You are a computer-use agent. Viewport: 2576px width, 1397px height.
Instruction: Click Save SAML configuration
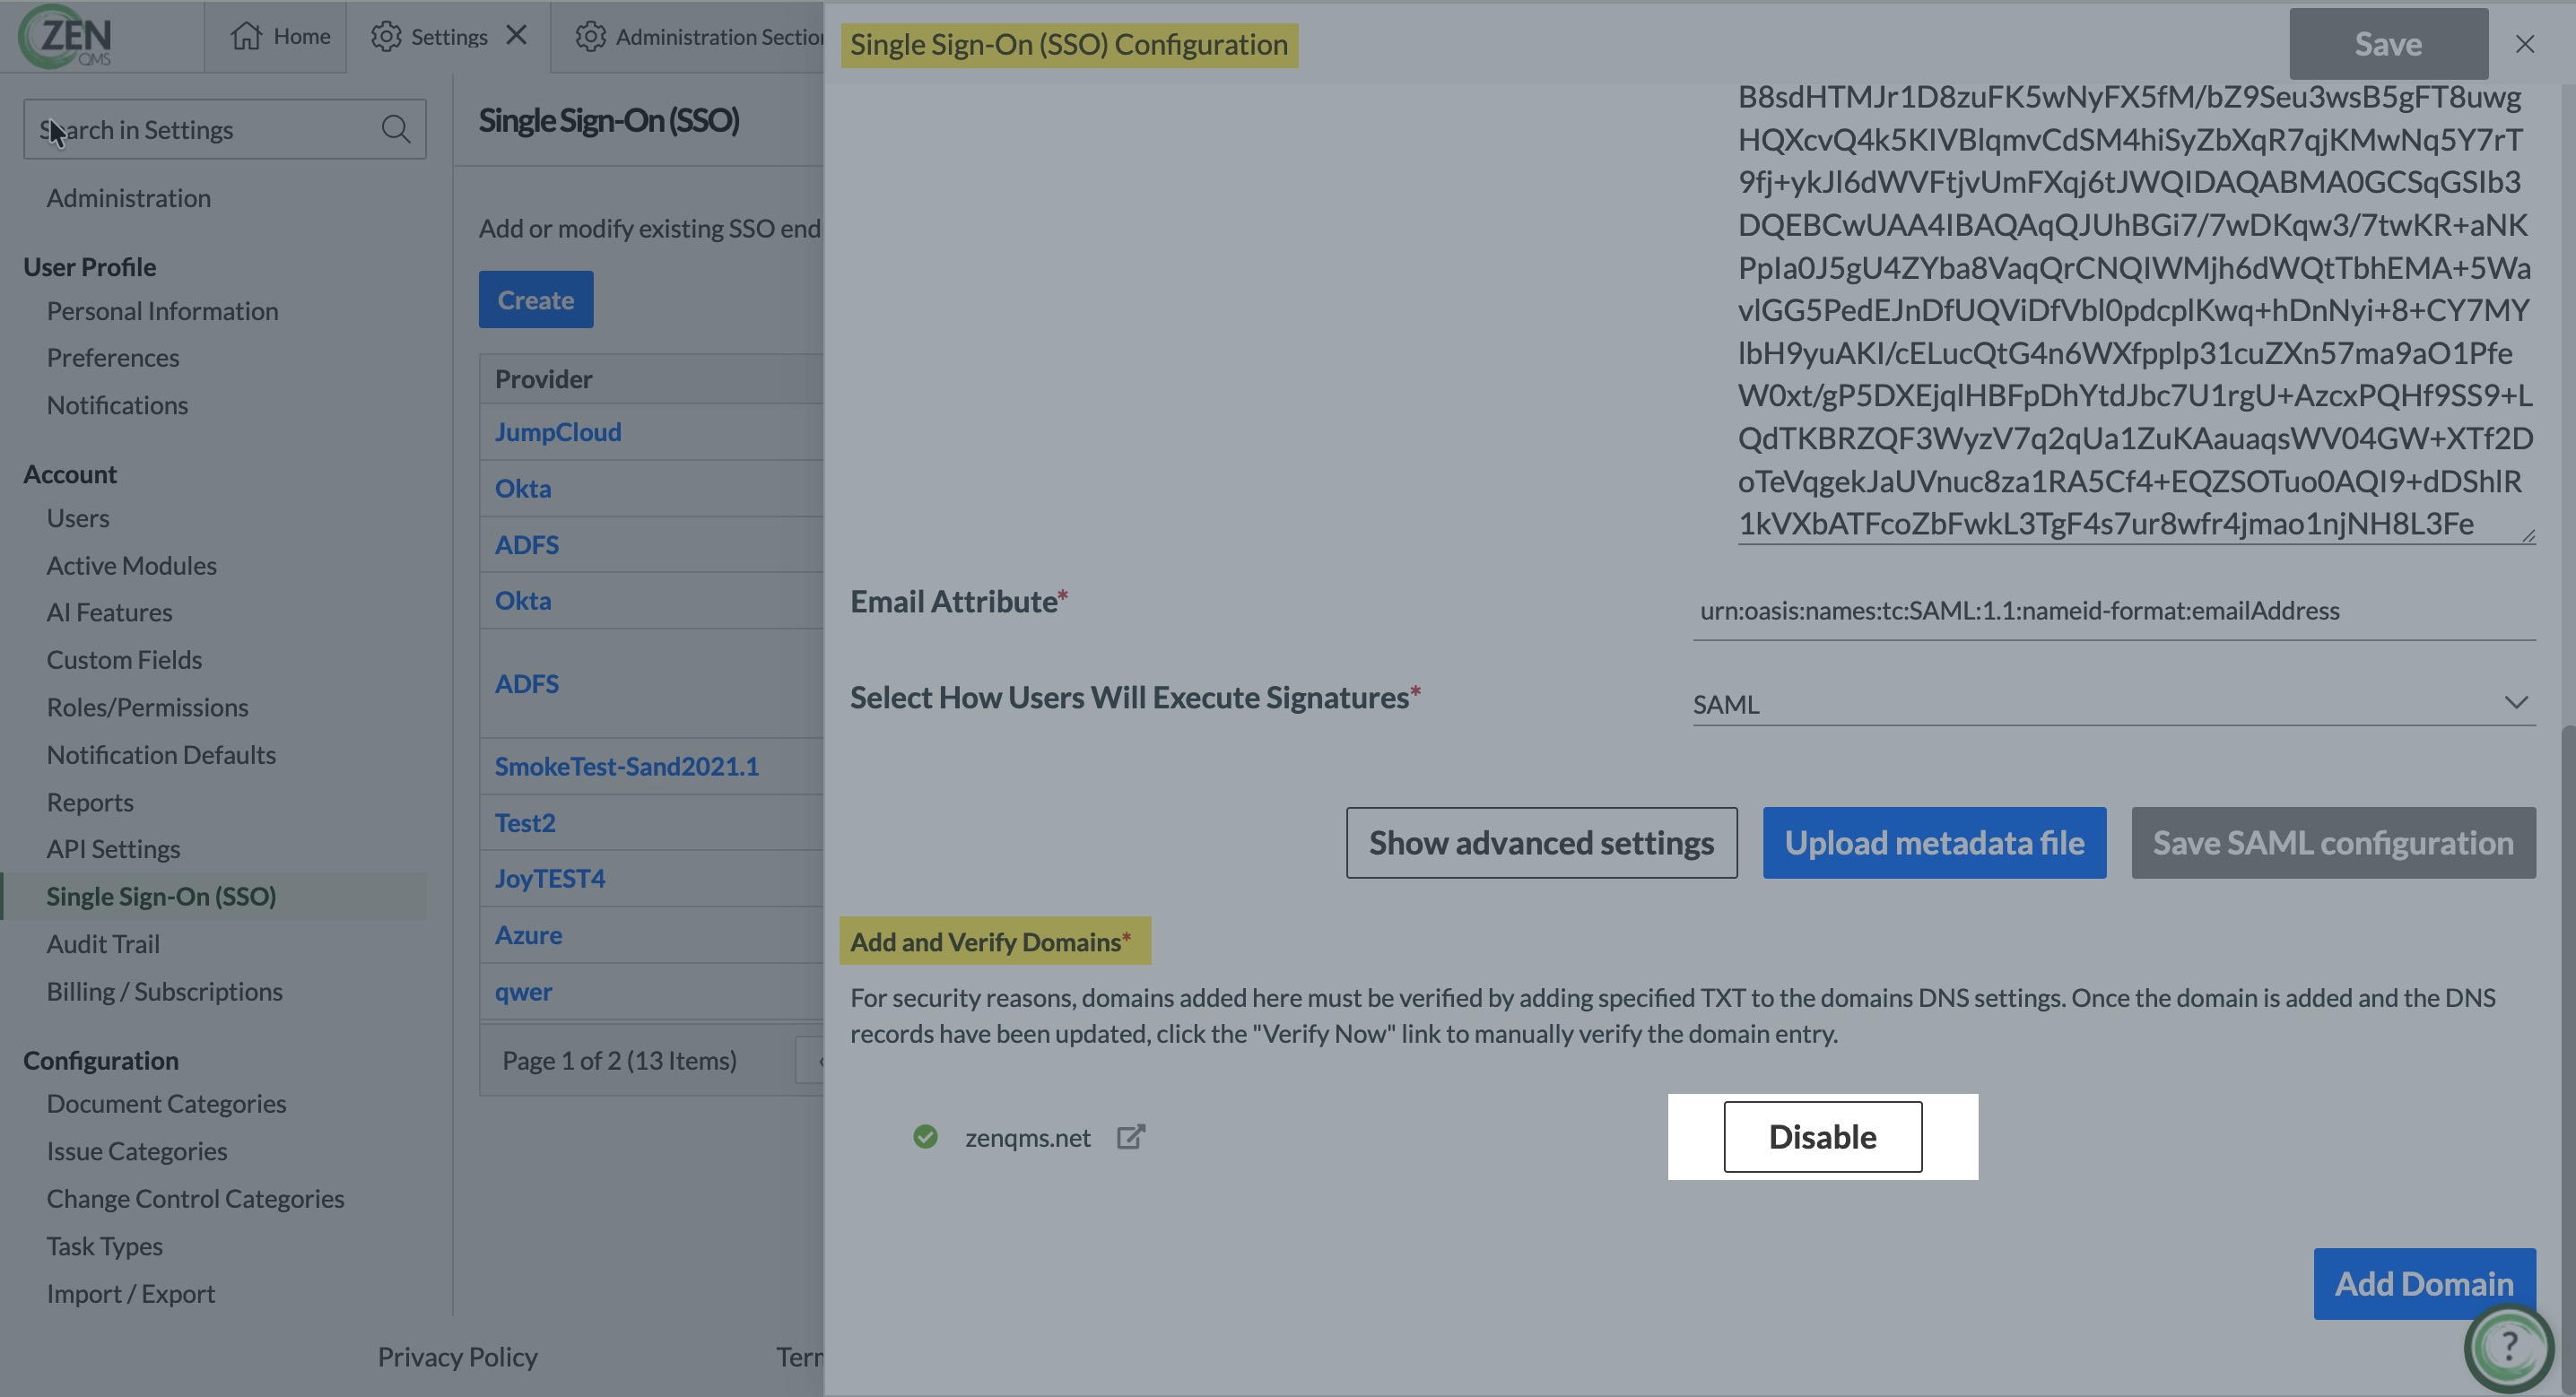(x=2333, y=843)
